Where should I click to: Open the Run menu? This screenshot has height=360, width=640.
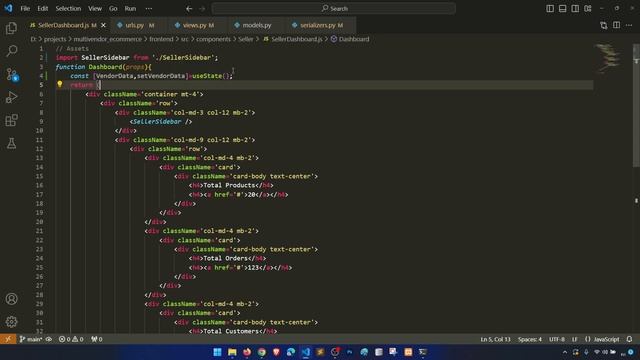coord(130,8)
